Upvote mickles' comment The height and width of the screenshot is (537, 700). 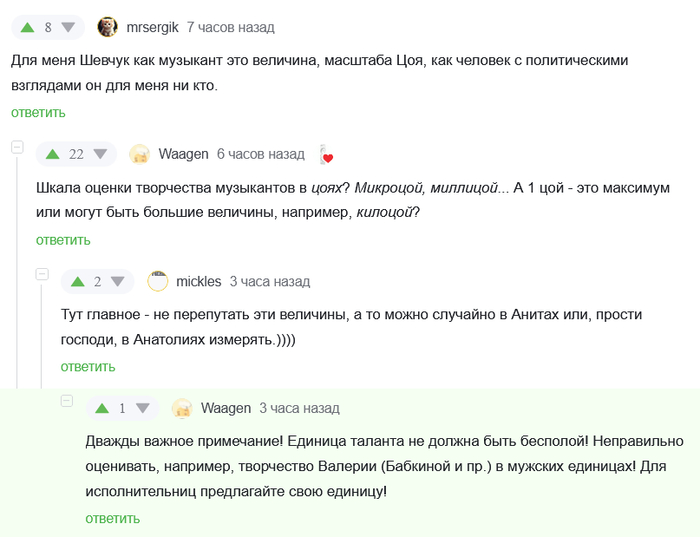click(x=77, y=281)
